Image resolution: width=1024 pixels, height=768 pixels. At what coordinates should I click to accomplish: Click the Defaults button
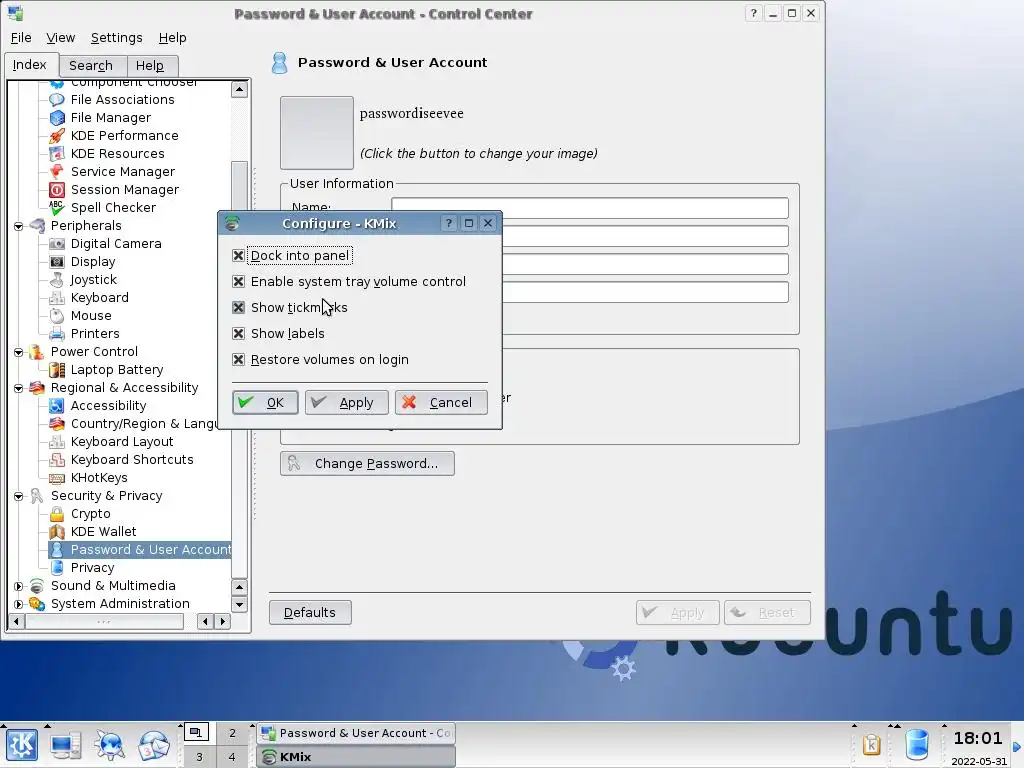[x=310, y=613]
